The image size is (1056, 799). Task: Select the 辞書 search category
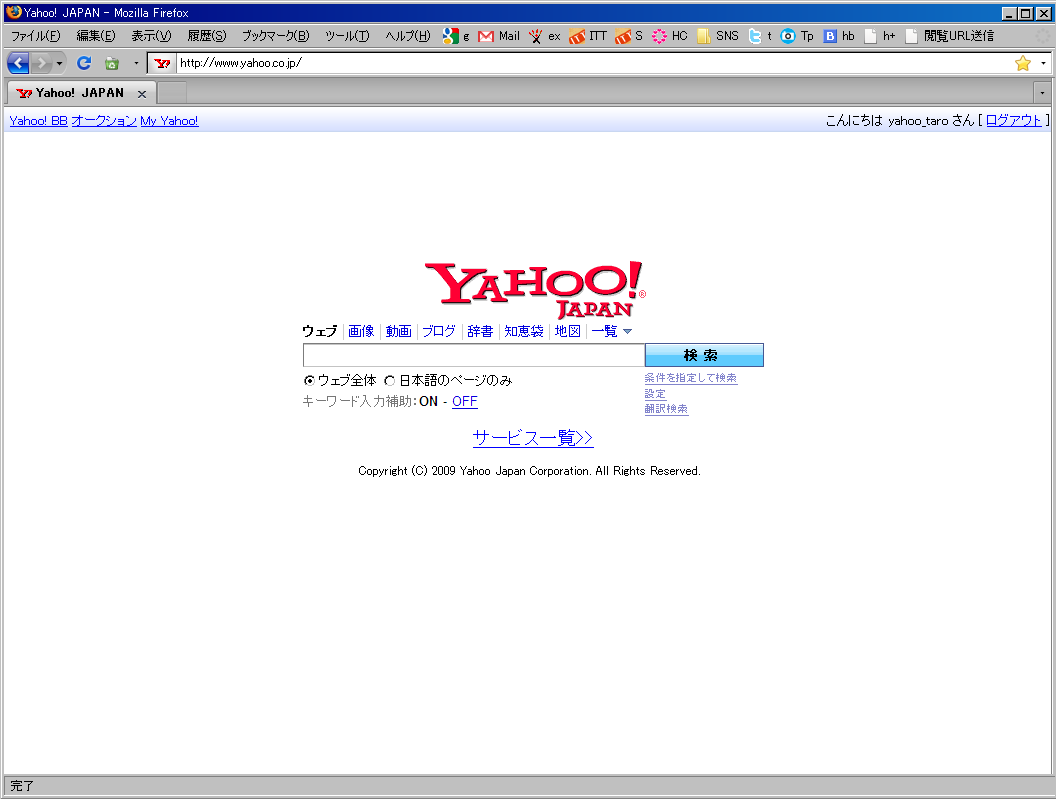coord(480,331)
